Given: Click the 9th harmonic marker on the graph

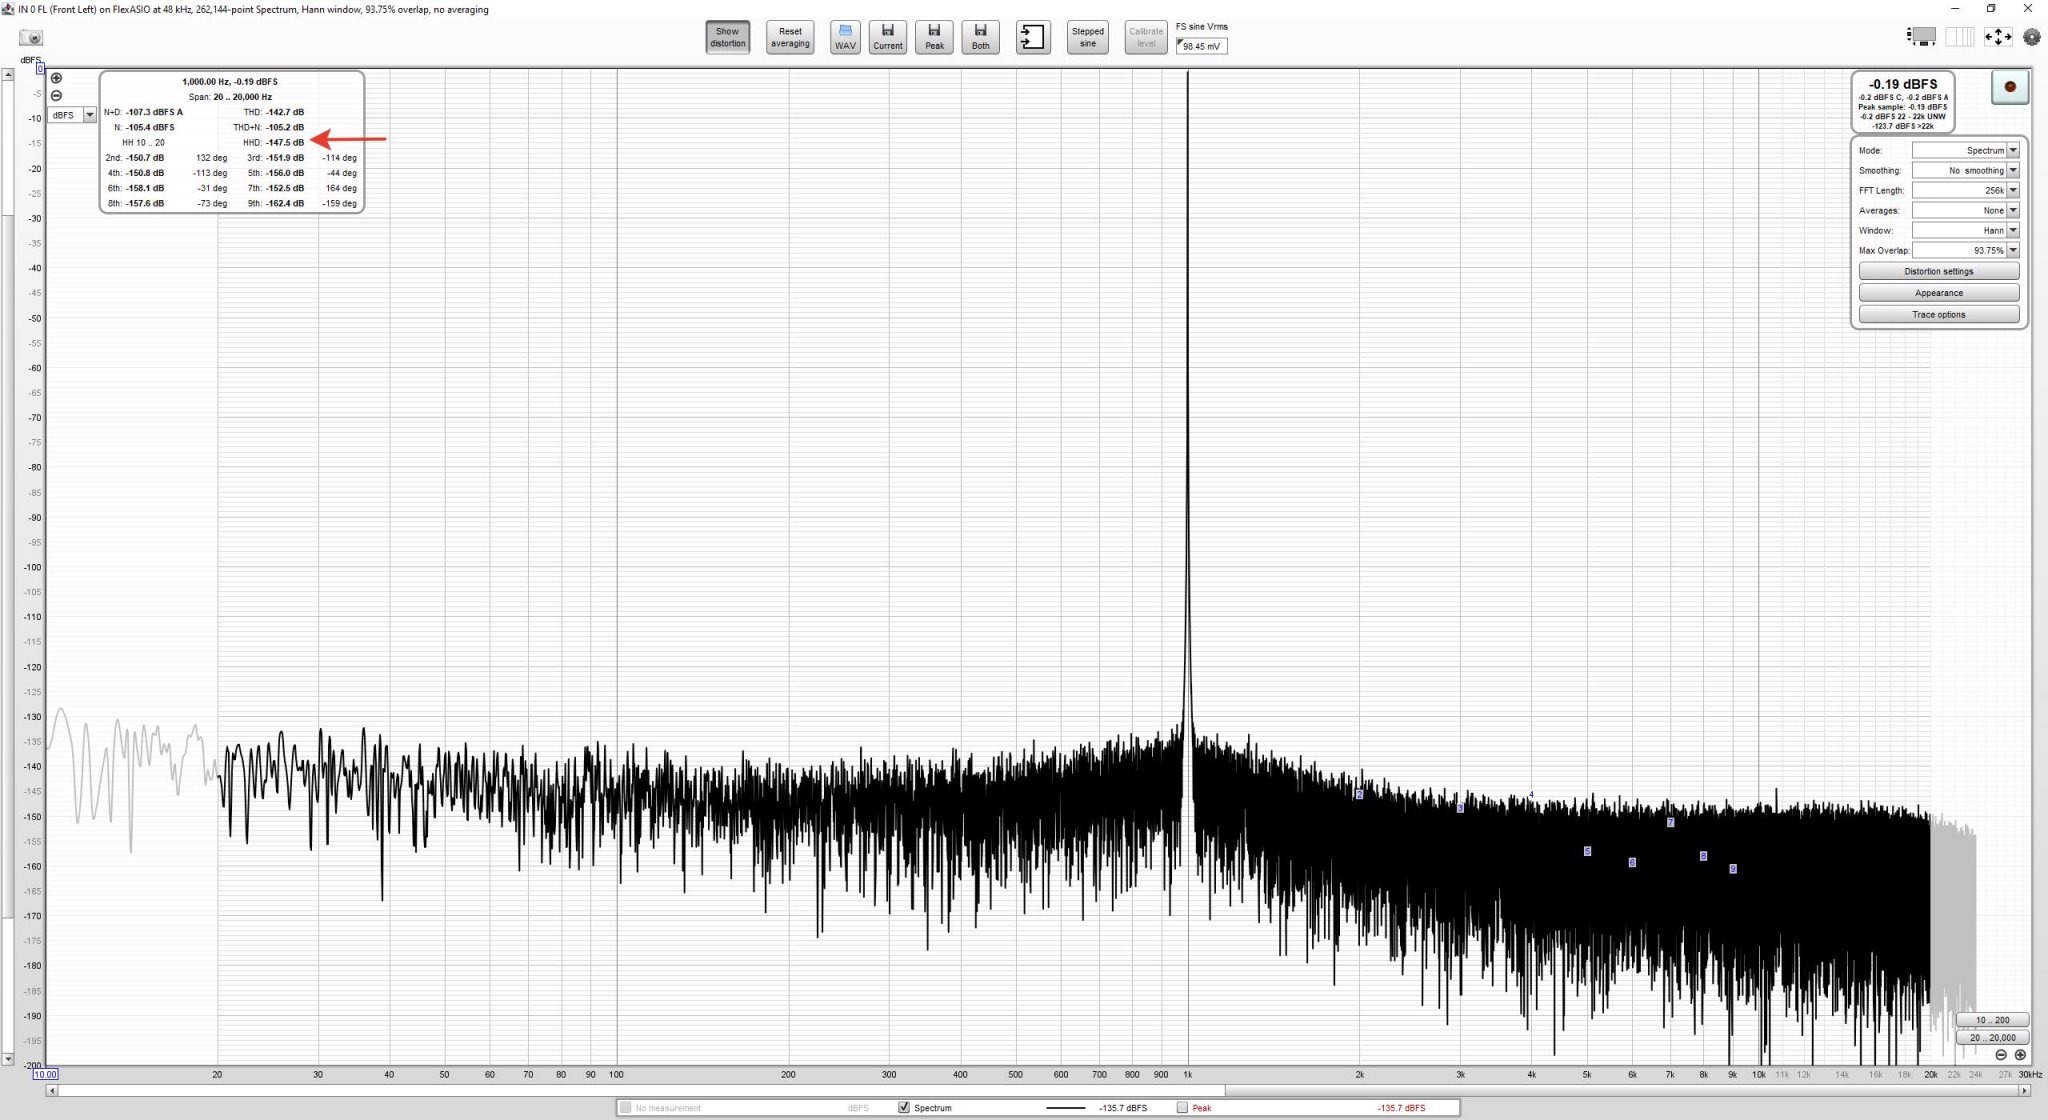Looking at the screenshot, I should coord(1732,869).
